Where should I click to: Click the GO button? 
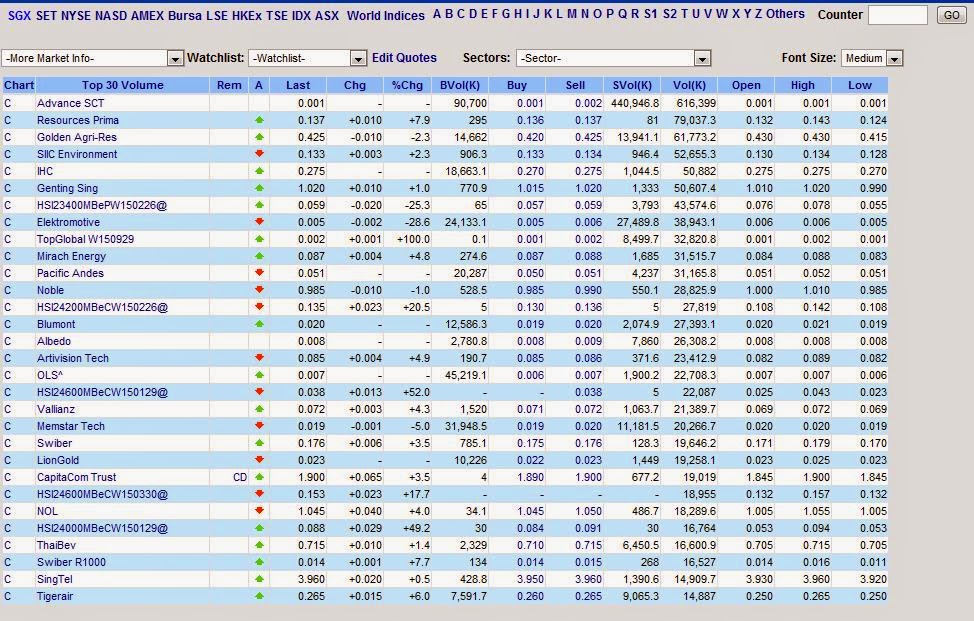tap(951, 15)
